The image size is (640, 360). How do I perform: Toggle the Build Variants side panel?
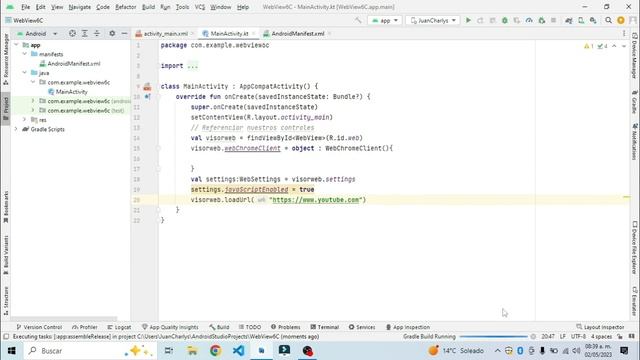tap(6, 255)
